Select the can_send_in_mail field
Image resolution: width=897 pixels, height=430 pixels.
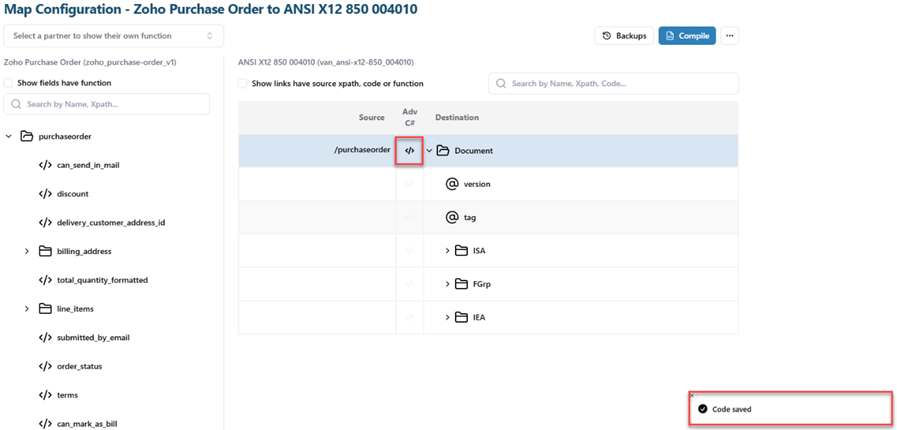88,165
